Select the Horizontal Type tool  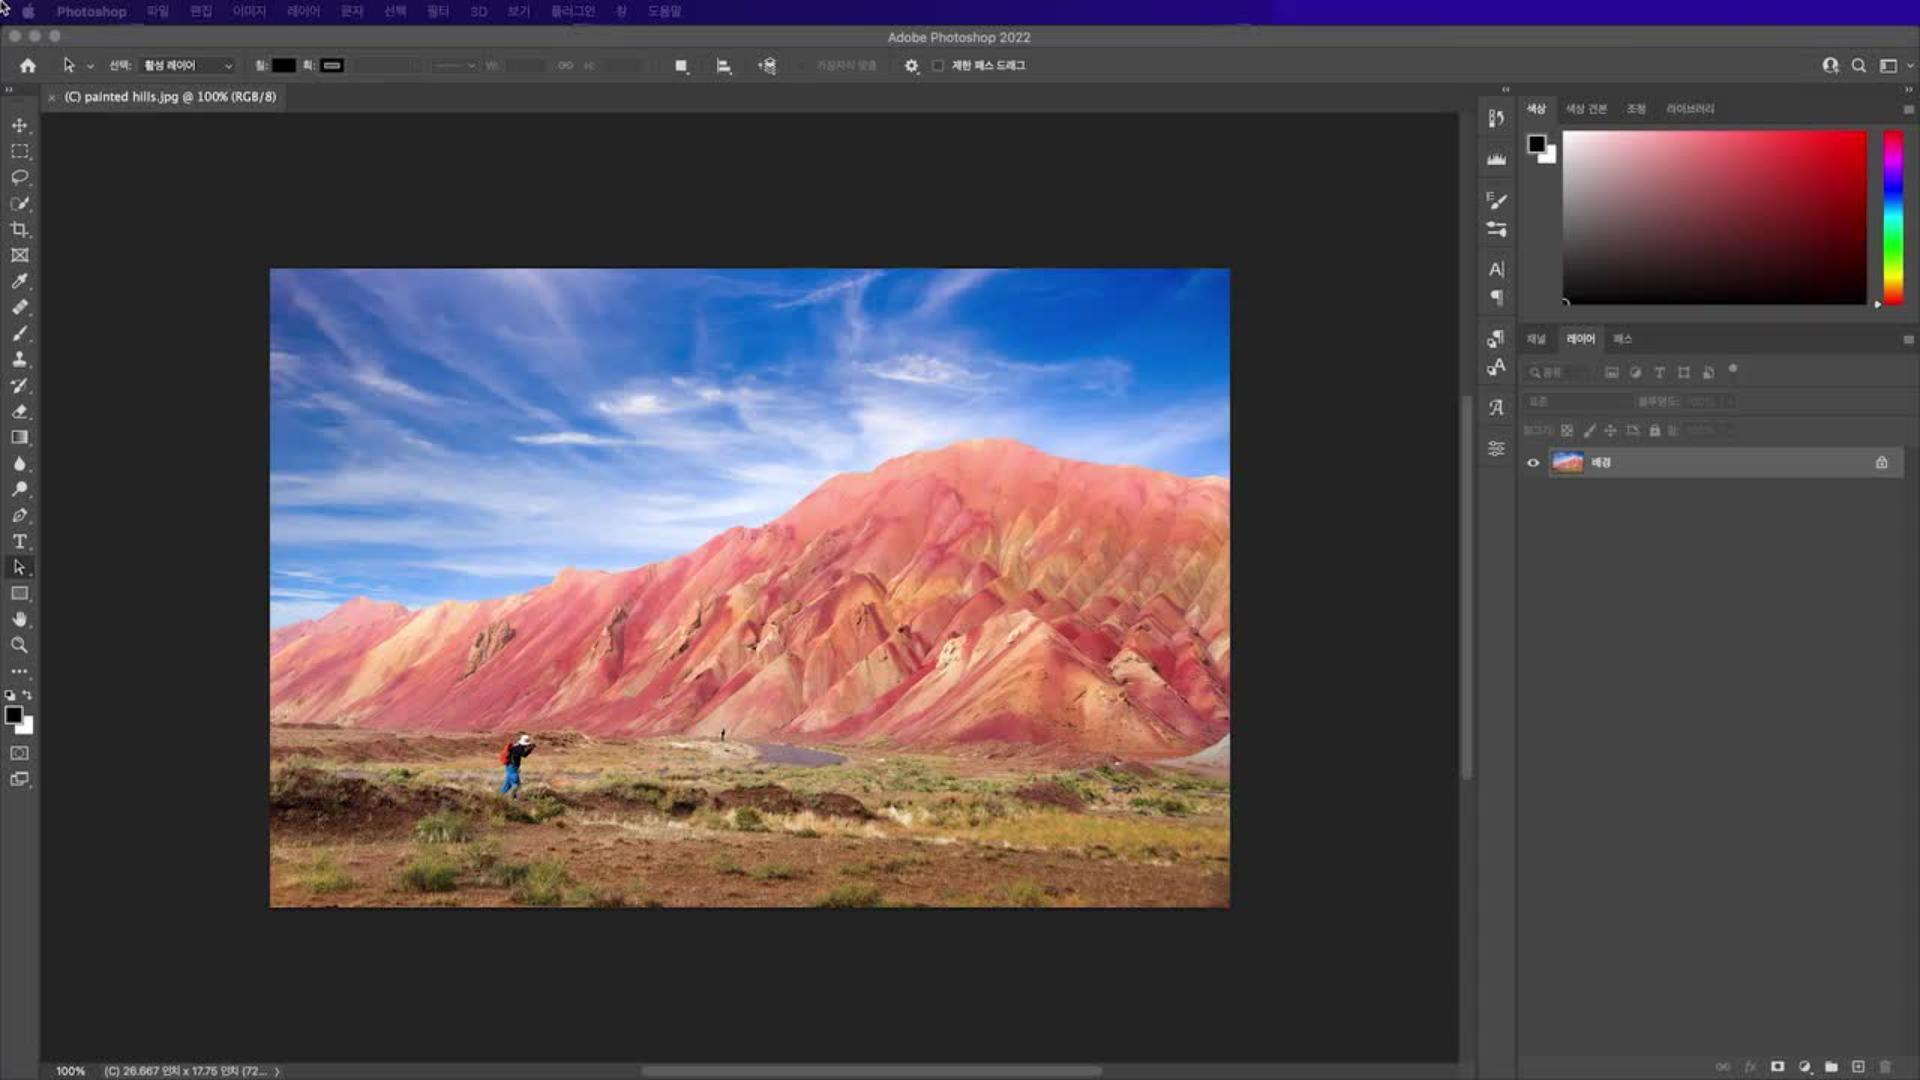(19, 541)
